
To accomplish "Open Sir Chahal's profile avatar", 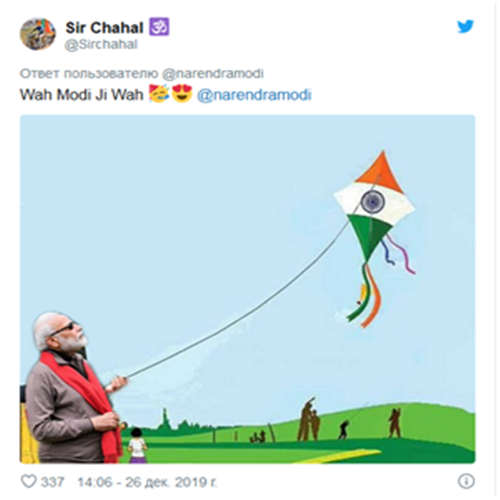I will (38, 34).
